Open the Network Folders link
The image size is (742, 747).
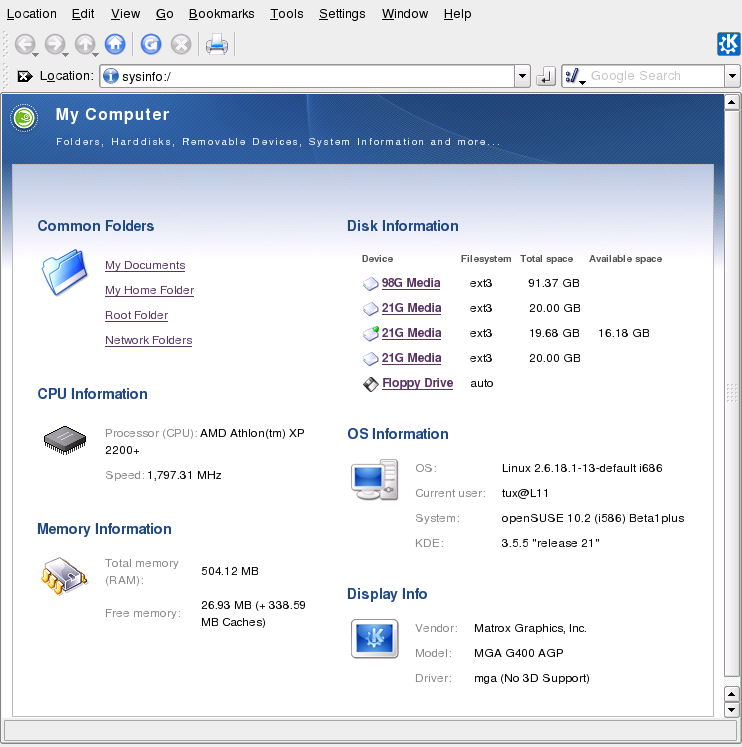tap(149, 340)
